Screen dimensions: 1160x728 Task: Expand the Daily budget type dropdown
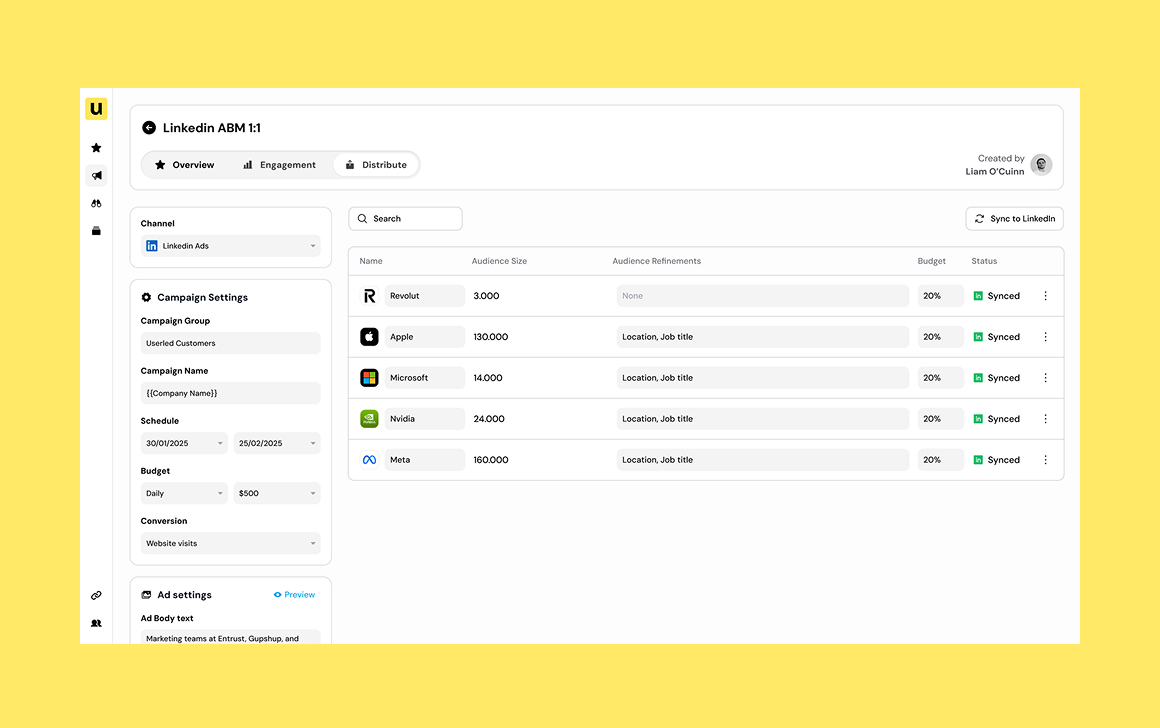coord(184,493)
